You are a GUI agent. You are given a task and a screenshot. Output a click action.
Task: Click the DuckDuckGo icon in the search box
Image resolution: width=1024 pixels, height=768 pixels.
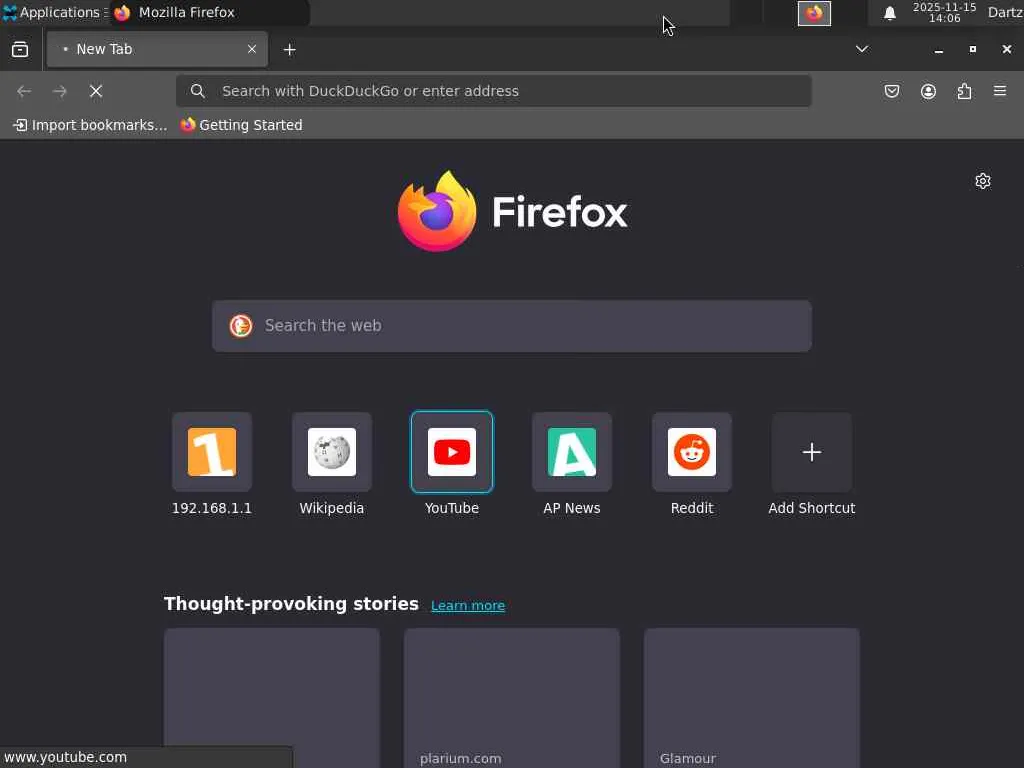tap(240, 325)
